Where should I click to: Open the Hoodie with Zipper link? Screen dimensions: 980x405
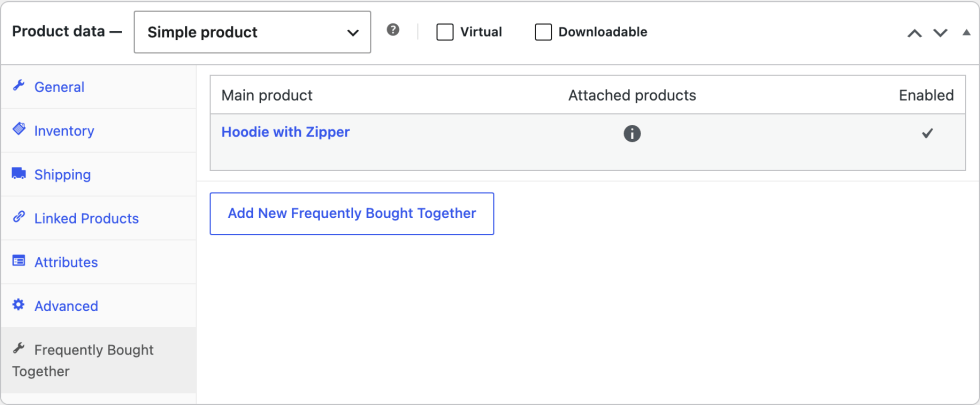pyautogui.click(x=286, y=132)
